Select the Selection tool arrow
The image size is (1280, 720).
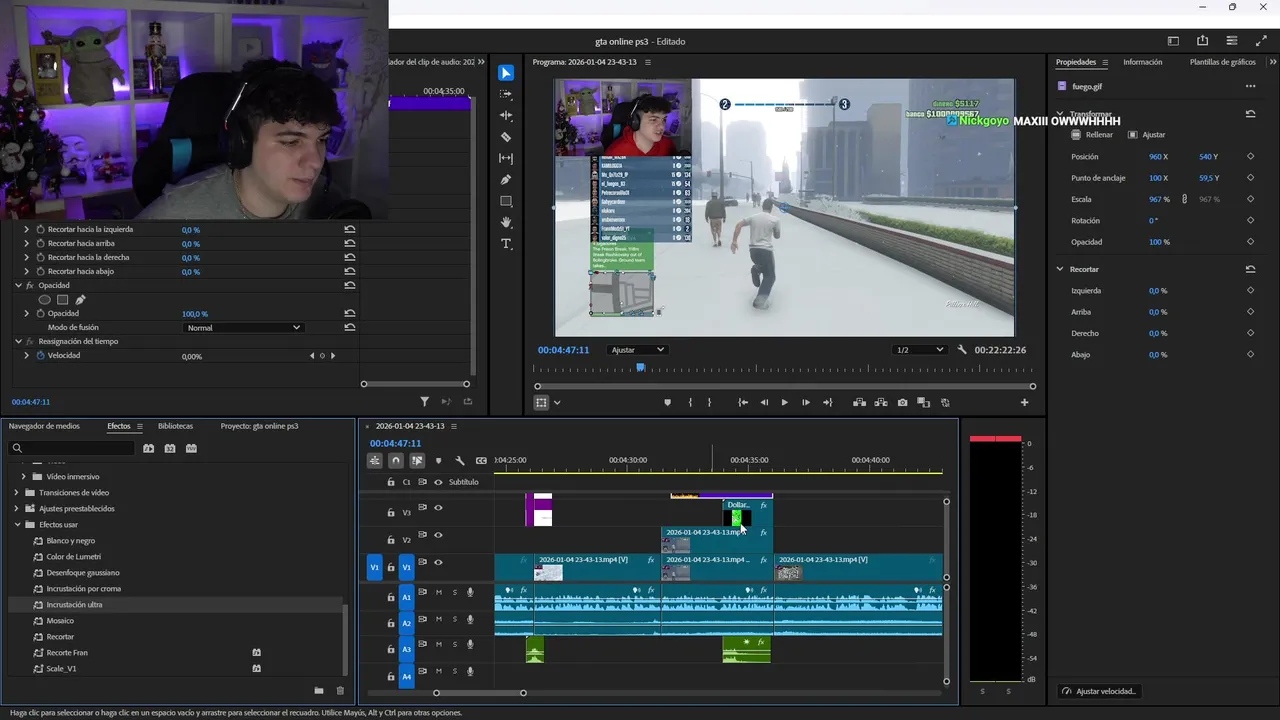click(x=506, y=73)
